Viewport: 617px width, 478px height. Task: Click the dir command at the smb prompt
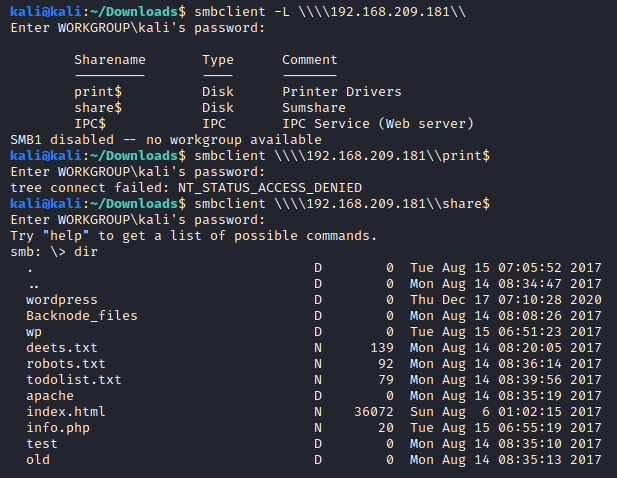coord(86,251)
